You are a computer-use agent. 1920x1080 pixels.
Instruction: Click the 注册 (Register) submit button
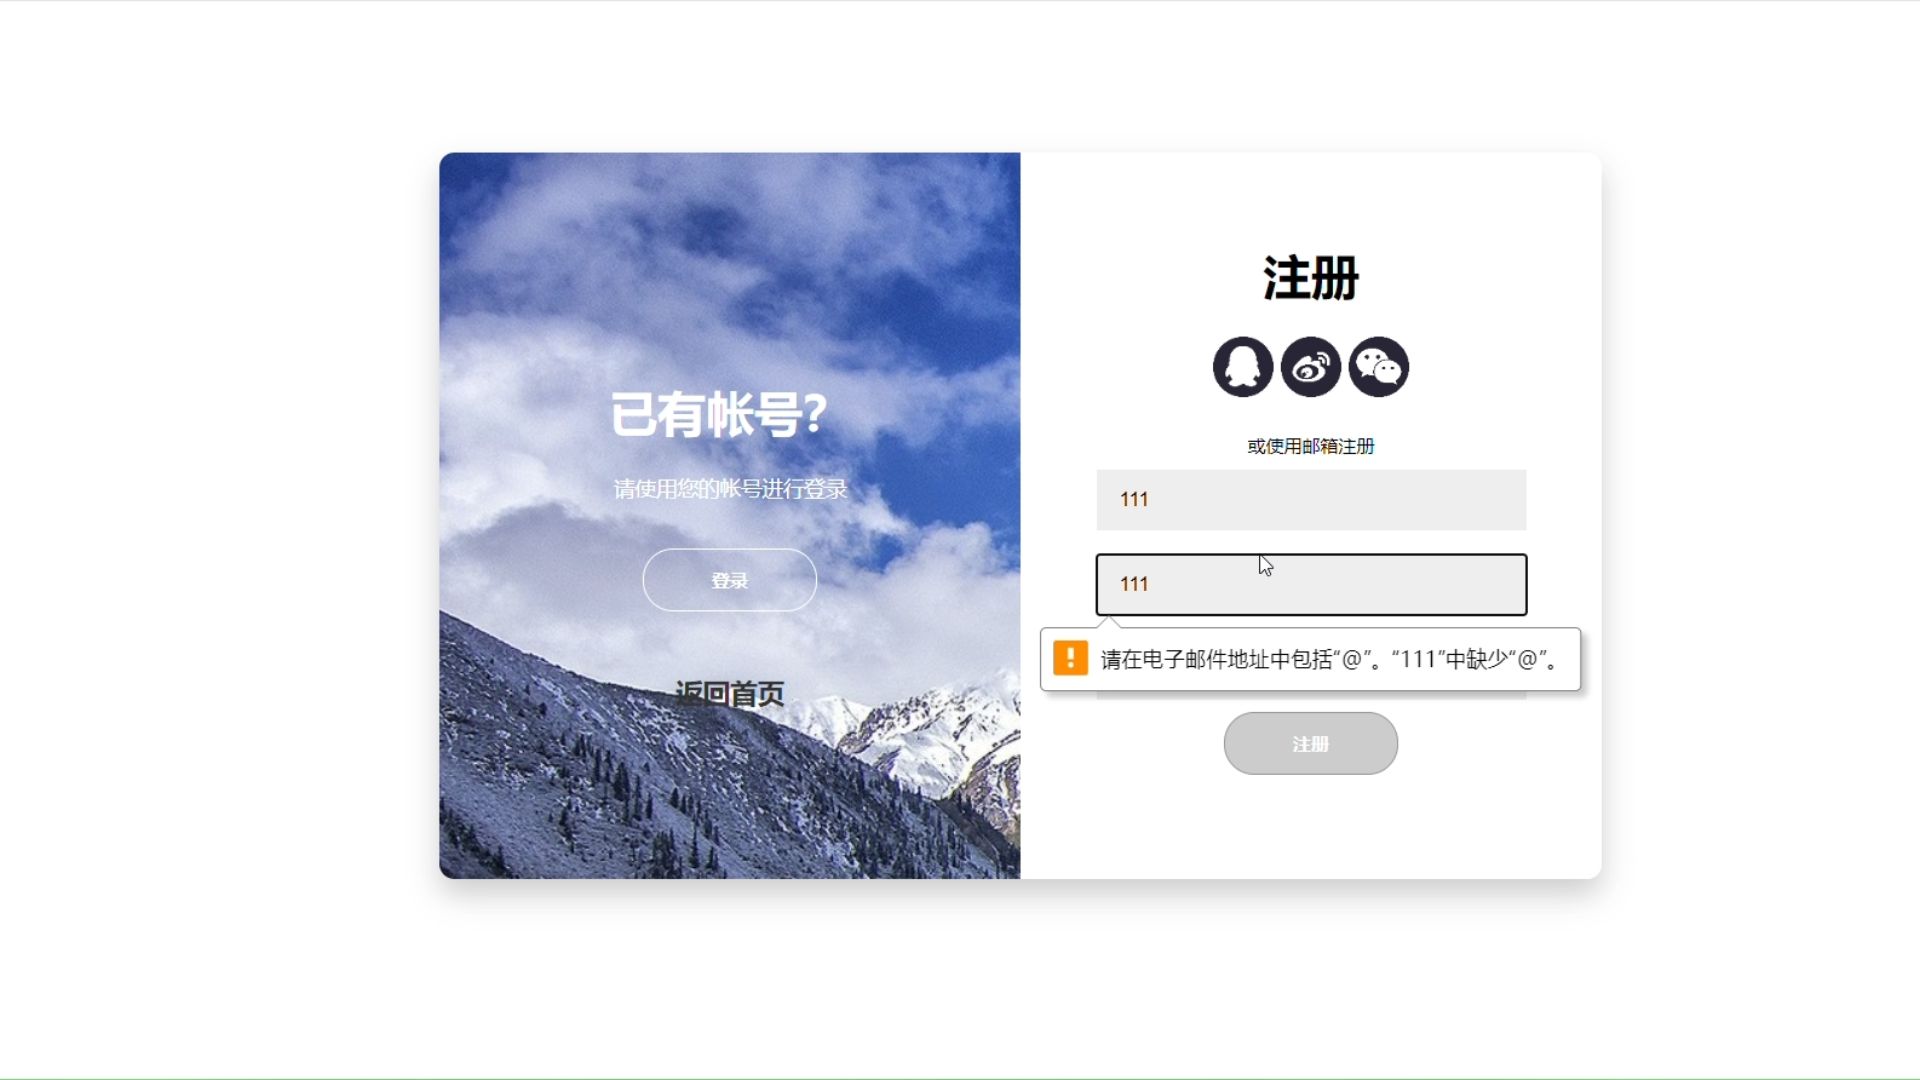click(x=1309, y=742)
